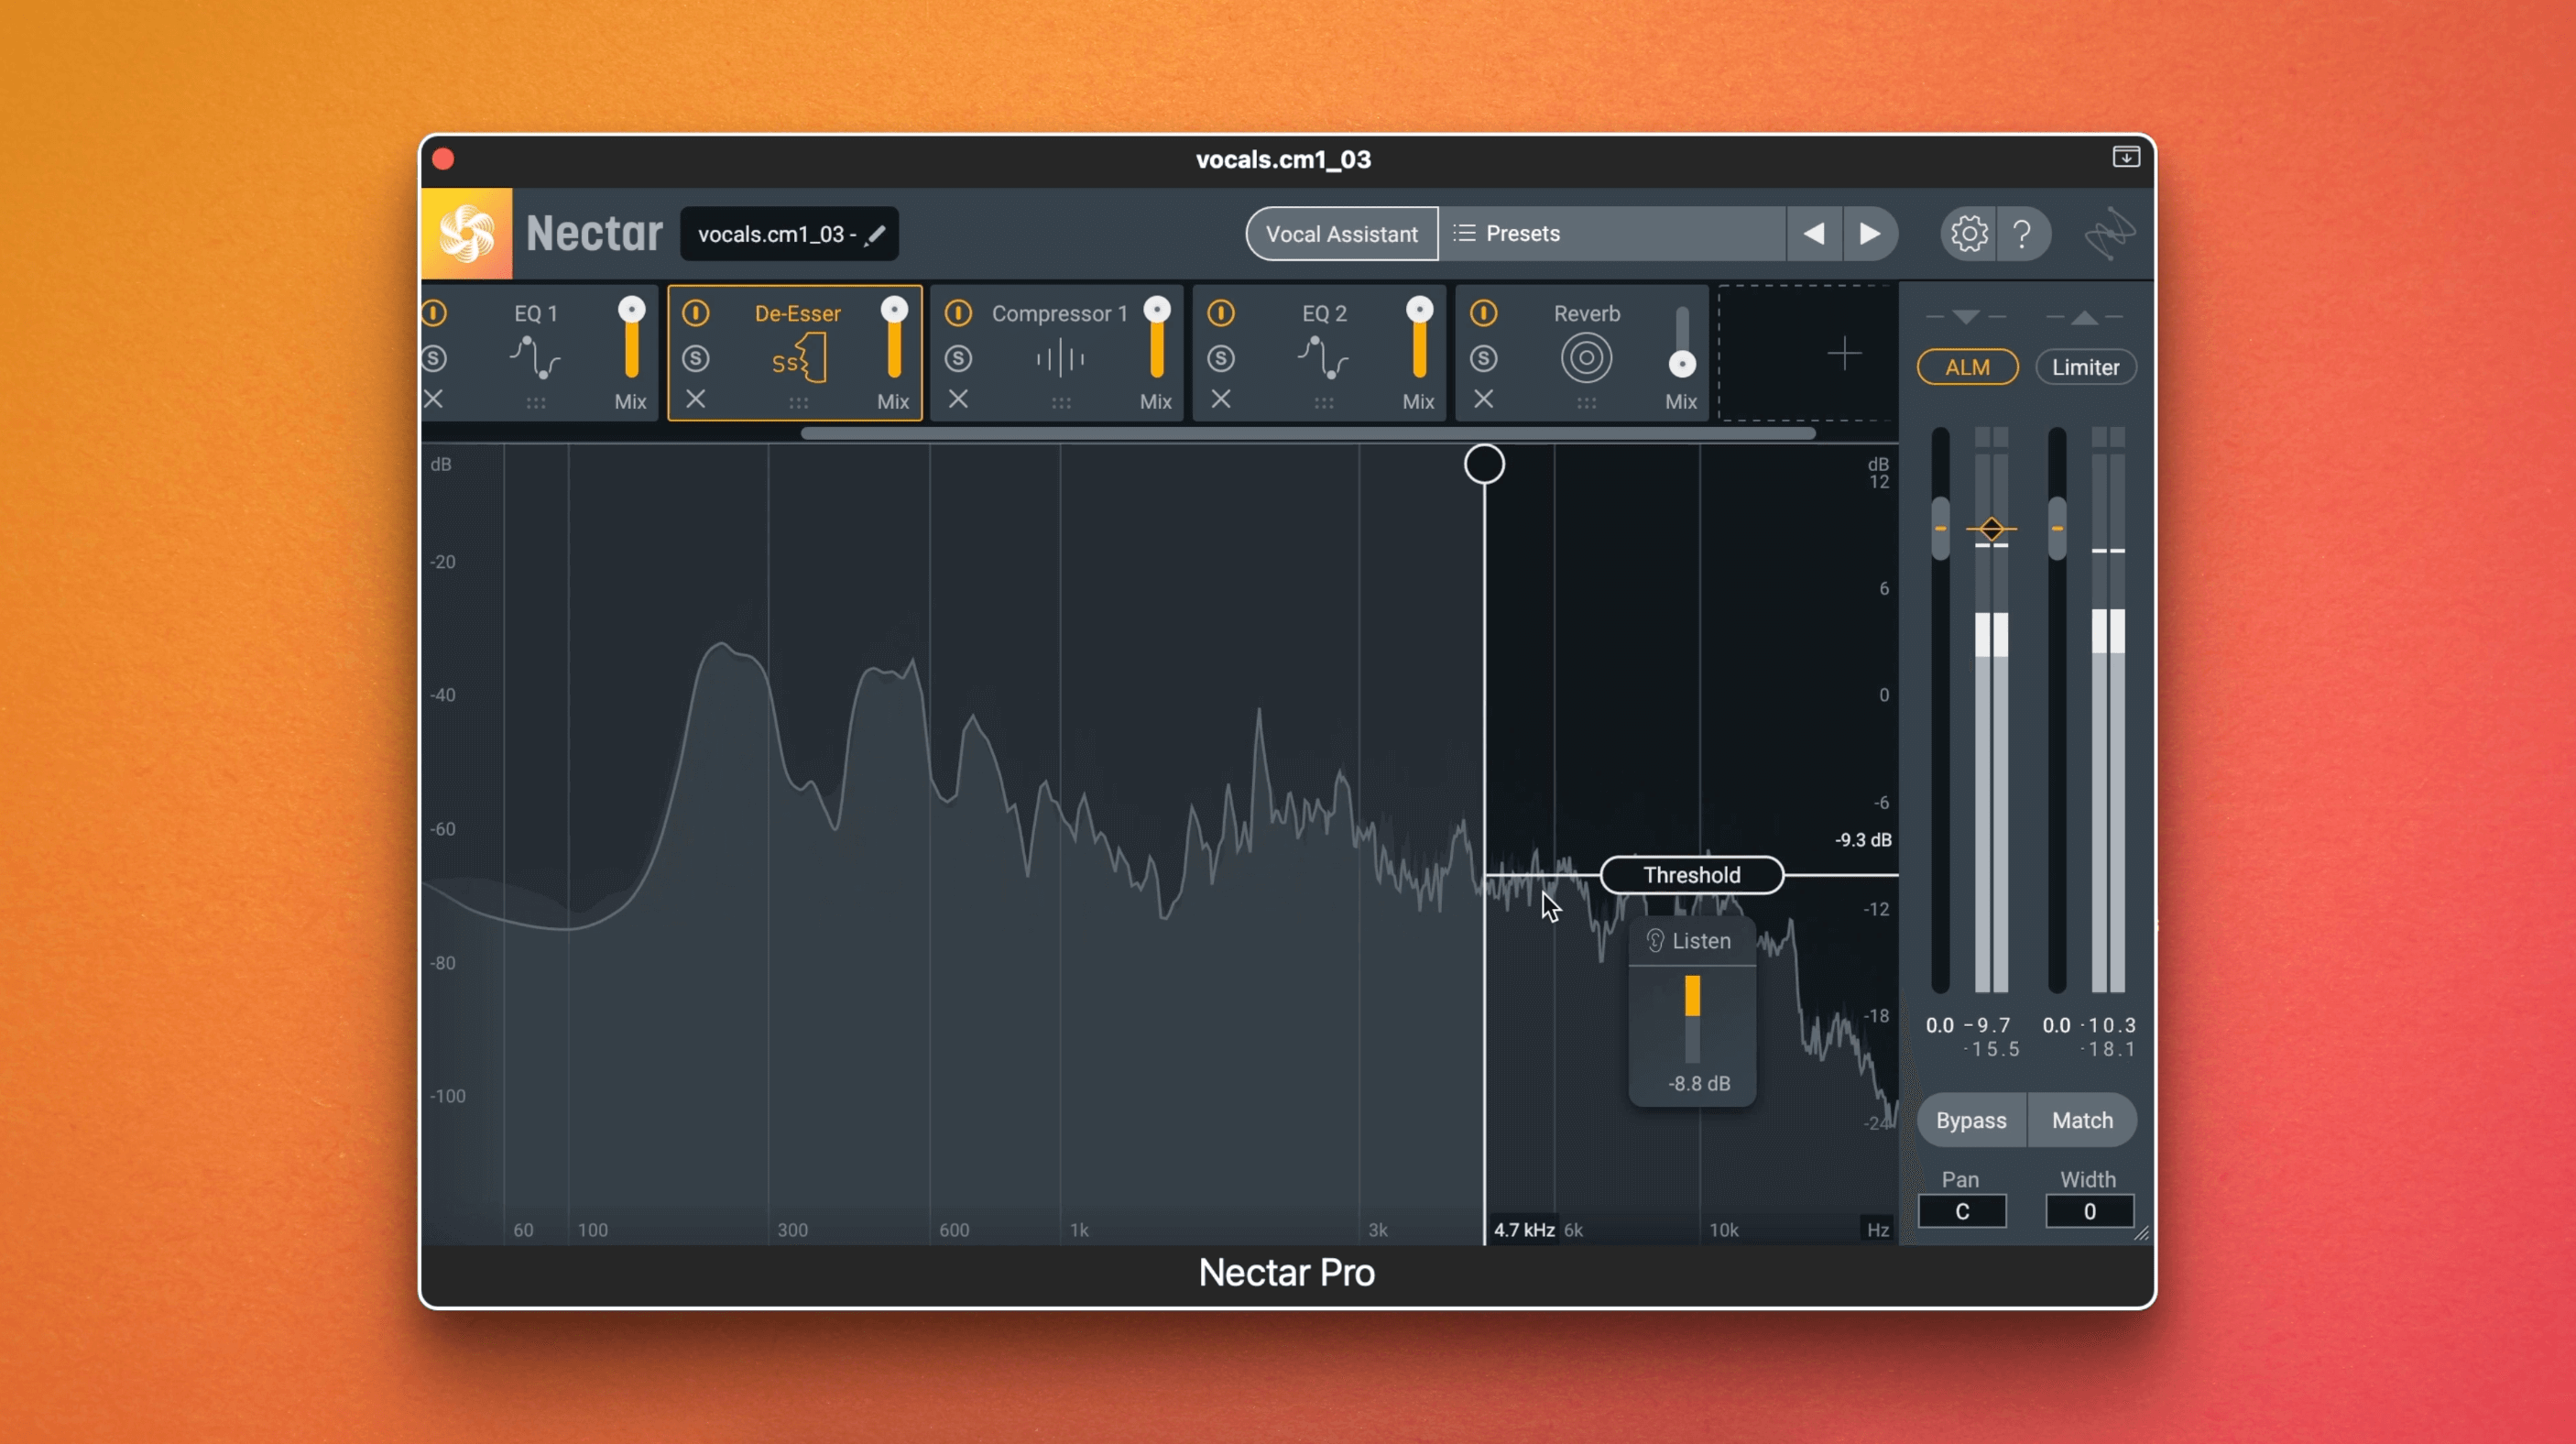
Task: Click the -9.3 dB threshold readout
Action: 1863,840
